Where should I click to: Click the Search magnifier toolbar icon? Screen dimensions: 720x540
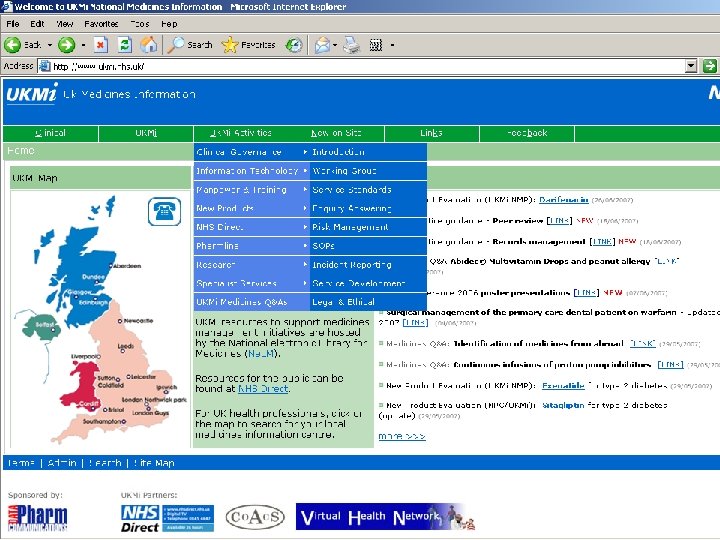click(x=175, y=45)
